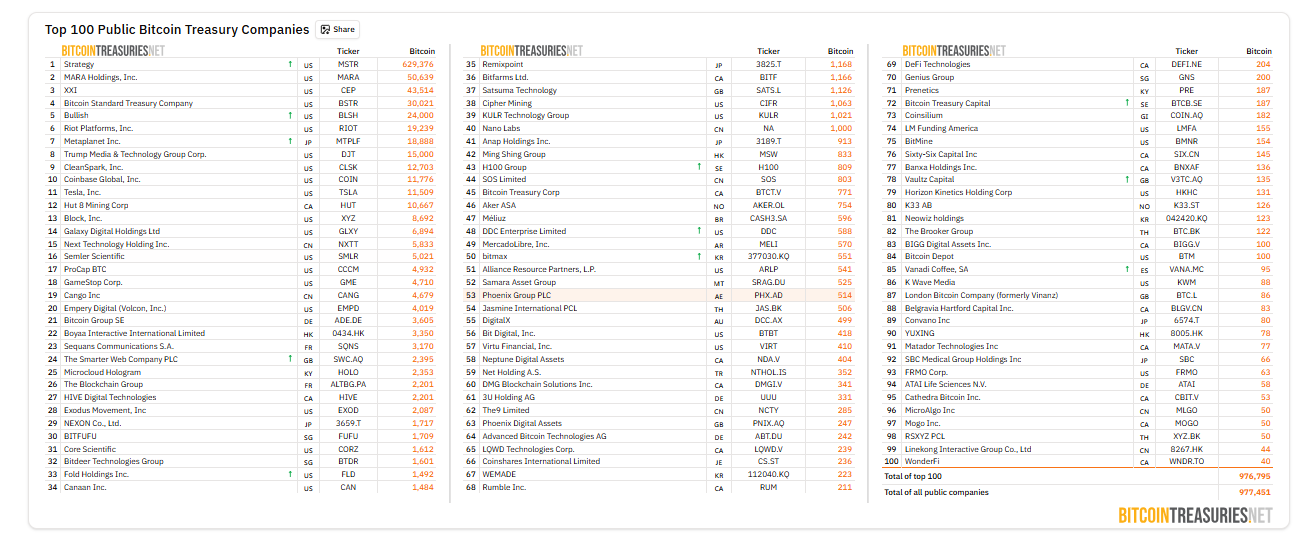Click the Genius Group entry
Screen dimensions: 1315x535
point(929,77)
